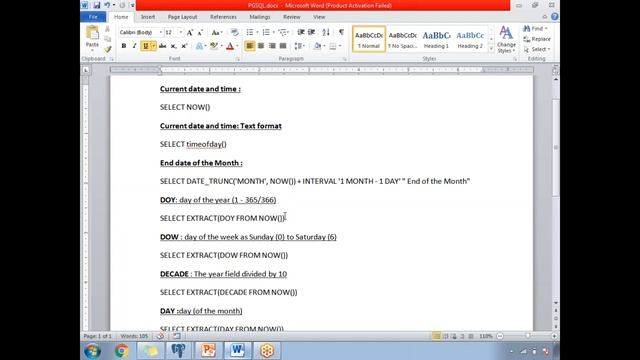The width and height of the screenshot is (640, 360).
Task: Click the proofing errors status icon
Action: pyautogui.click(x=160, y=336)
